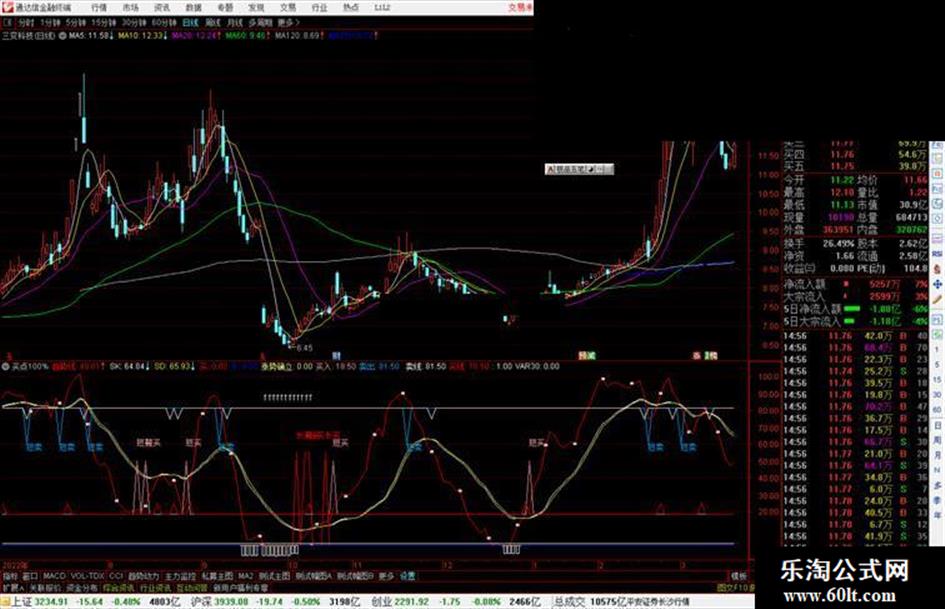The width and height of the screenshot is (945, 609).
Task: Click the 通达信 app logo icon
Action: (x=7, y=7)
